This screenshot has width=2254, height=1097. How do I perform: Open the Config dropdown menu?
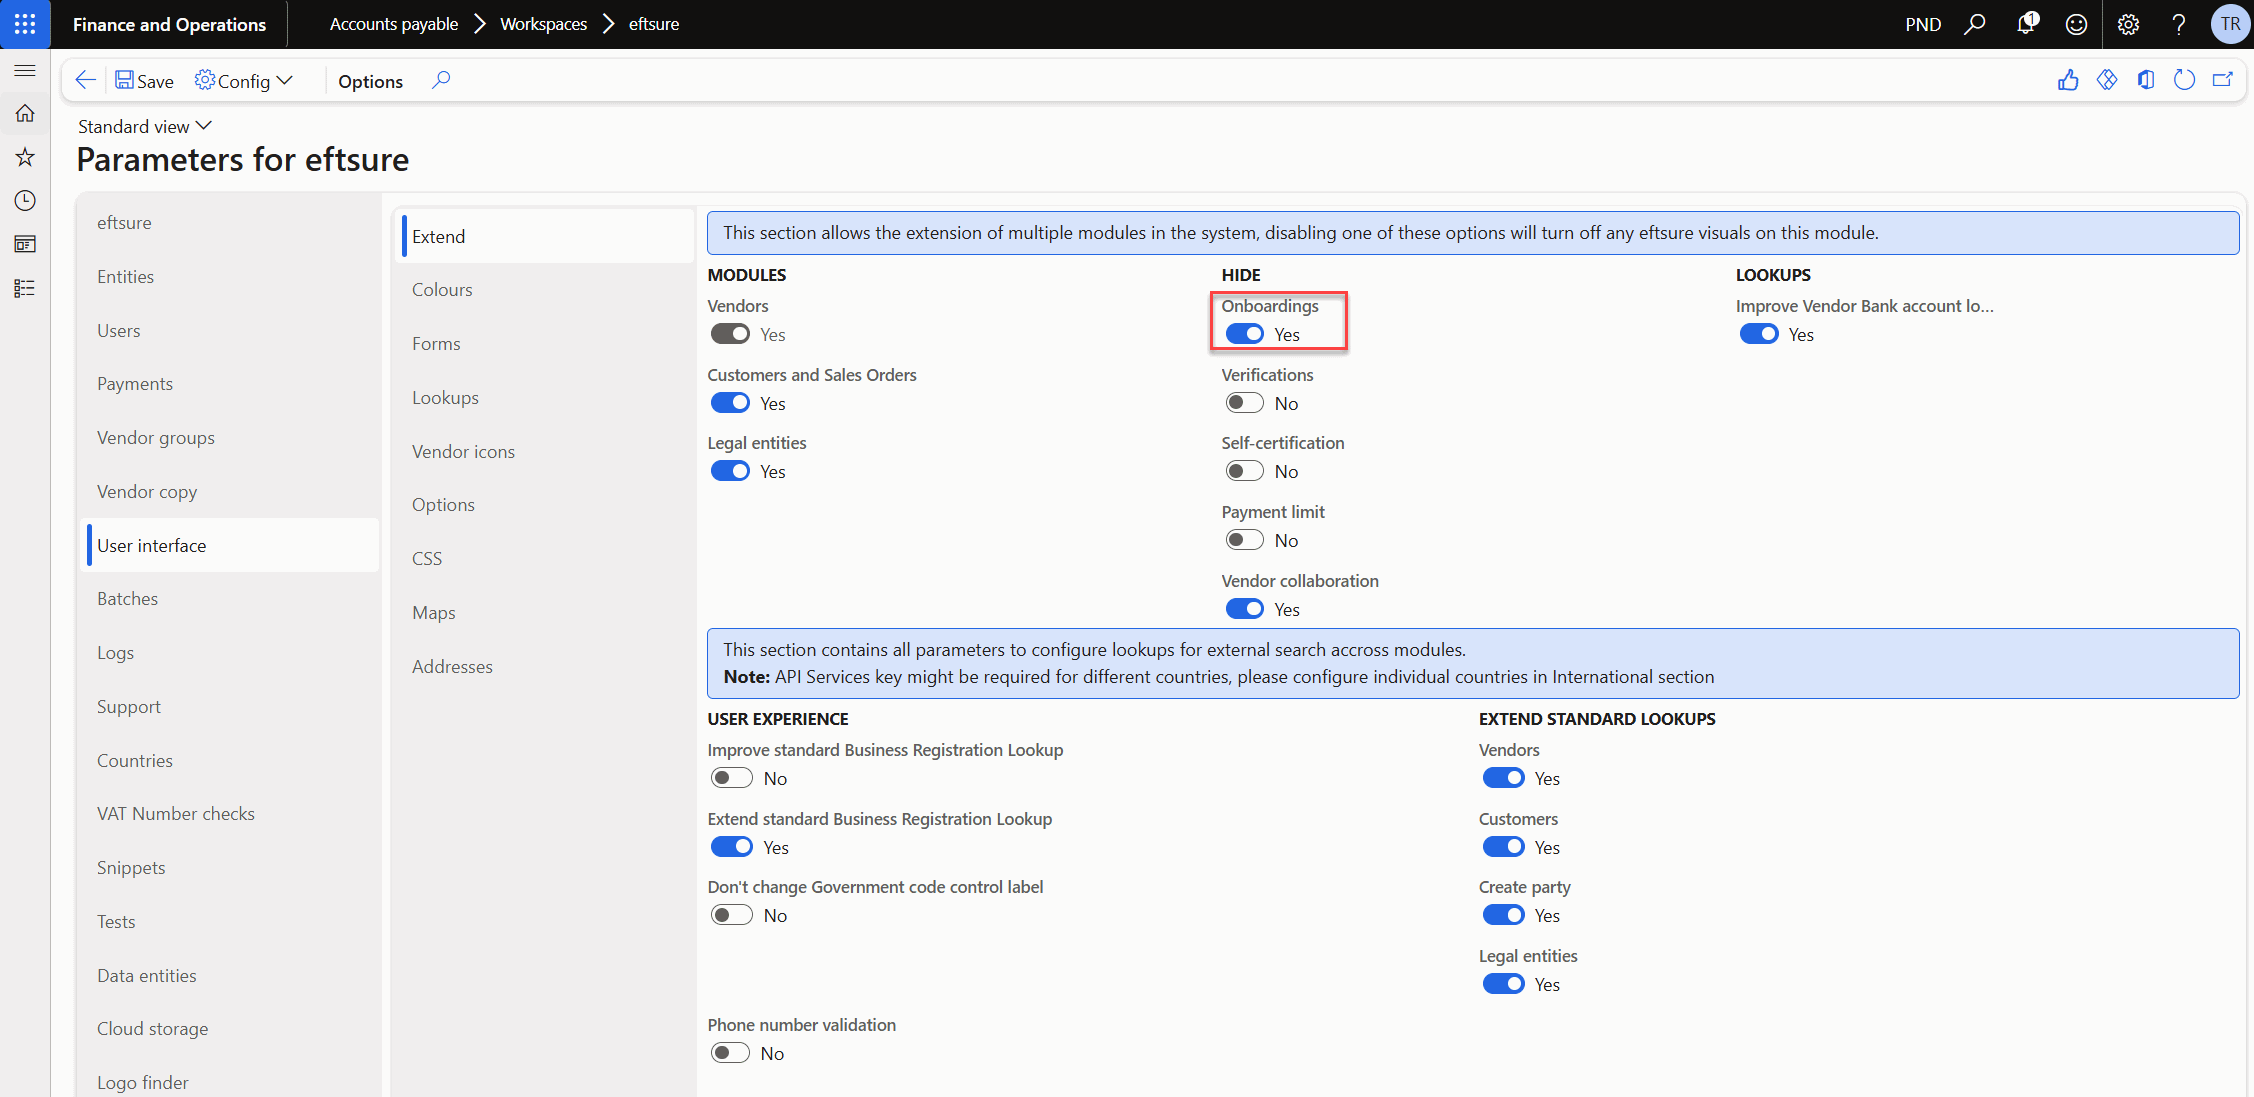[x=244, y=81]
